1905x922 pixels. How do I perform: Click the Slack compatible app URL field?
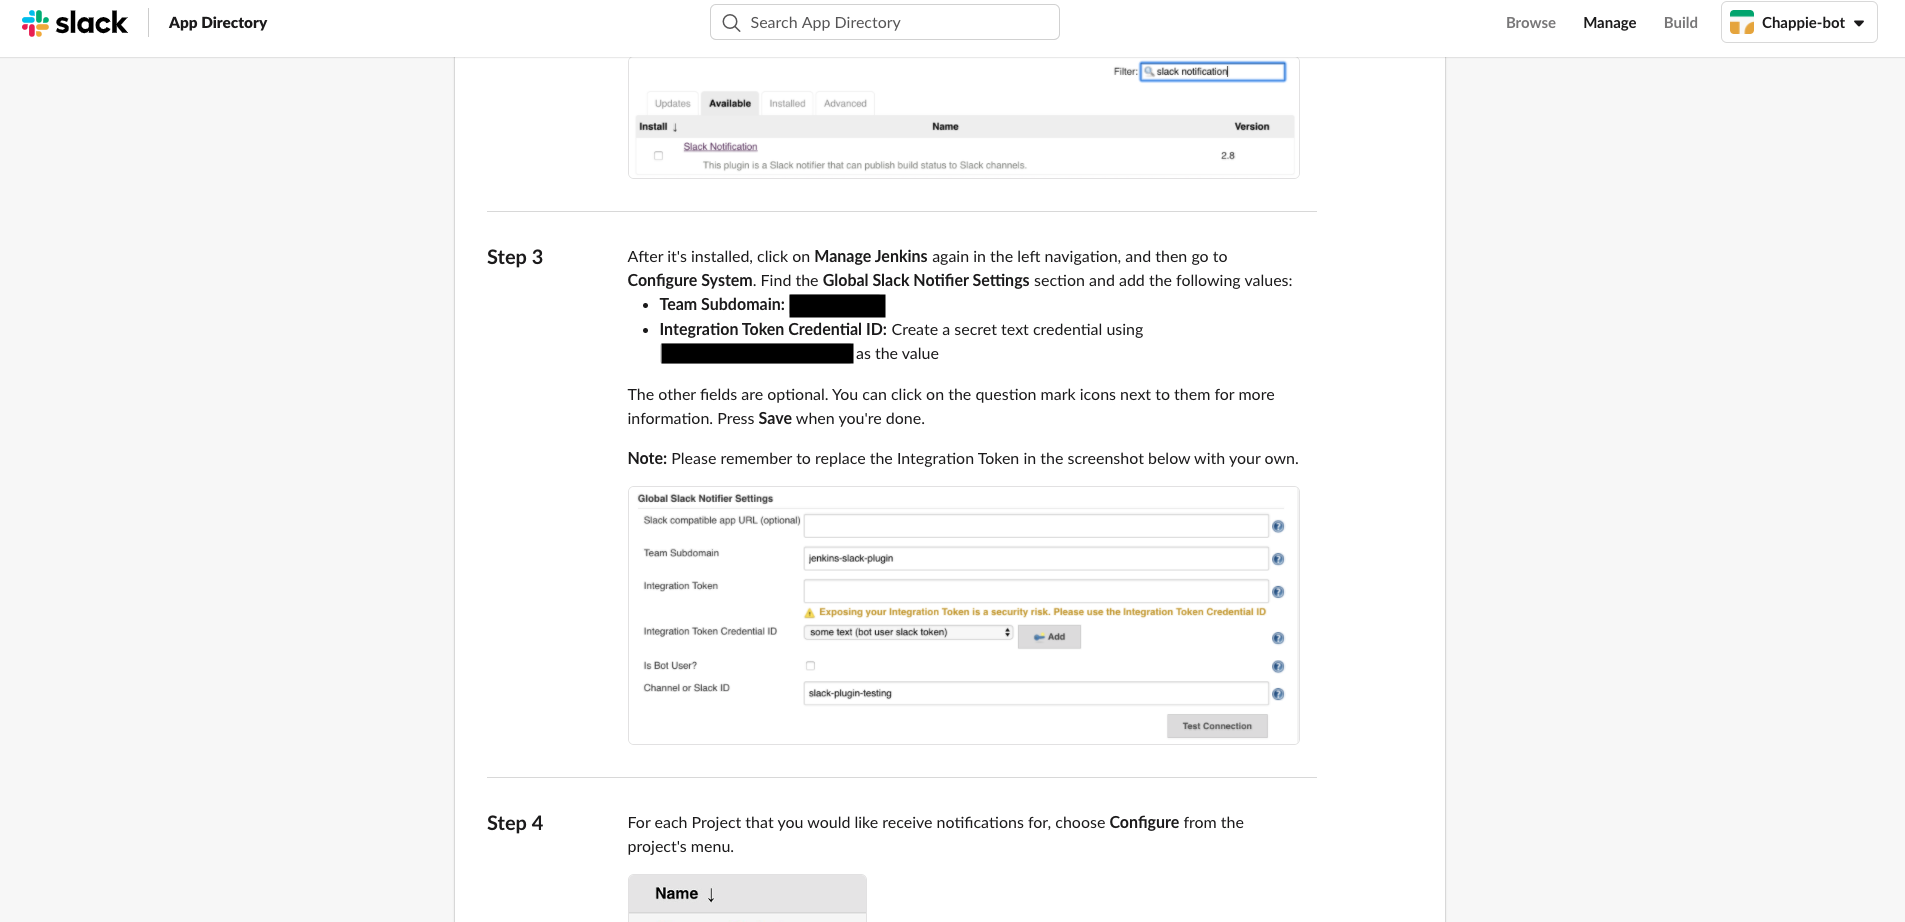tap(1036, 526)
